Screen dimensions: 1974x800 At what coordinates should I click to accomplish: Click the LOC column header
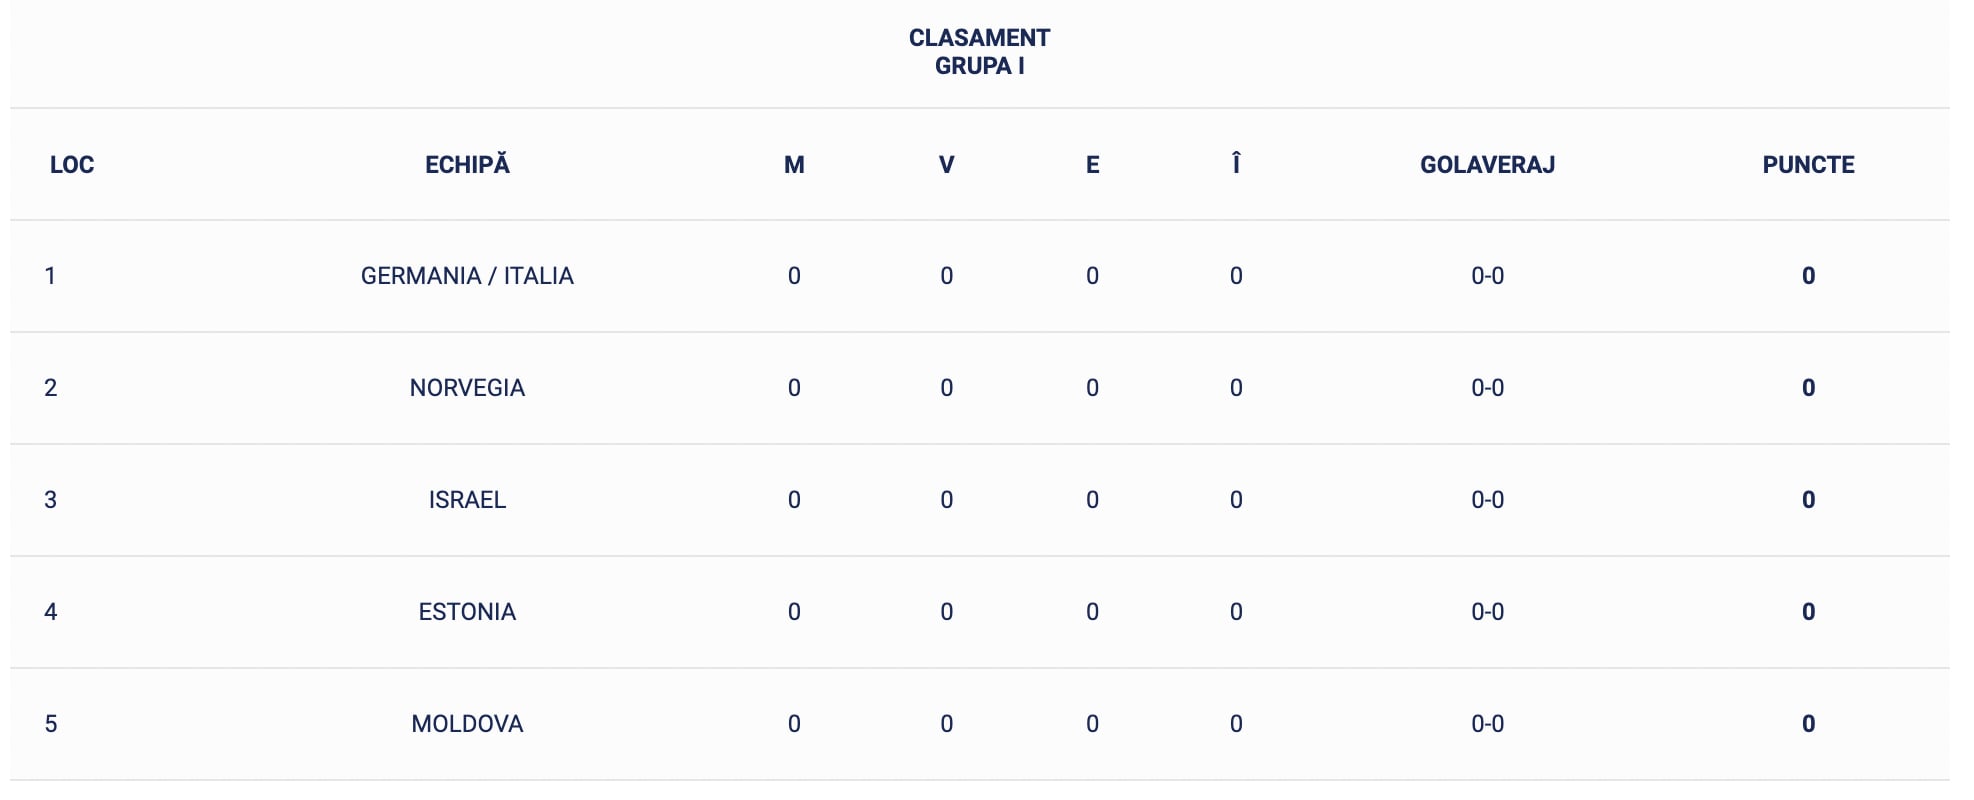[72, 165]
